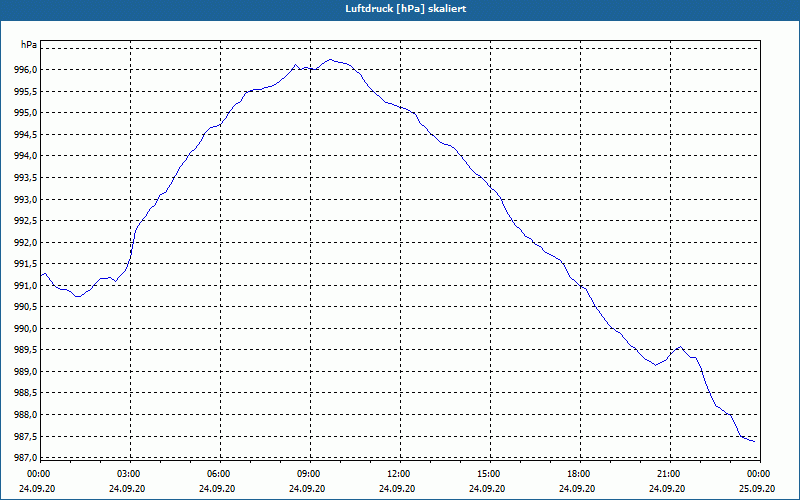Click the "00:00" time label of 25.09.20

(x=759, y=474)
